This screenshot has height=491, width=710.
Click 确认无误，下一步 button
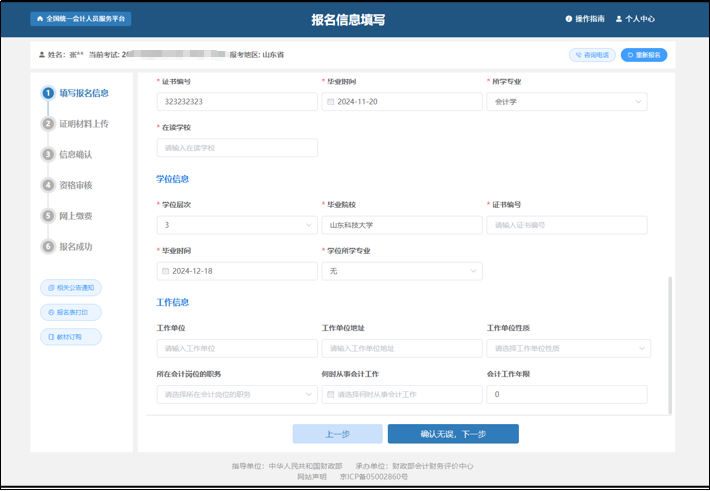click(x=453, y=434)
